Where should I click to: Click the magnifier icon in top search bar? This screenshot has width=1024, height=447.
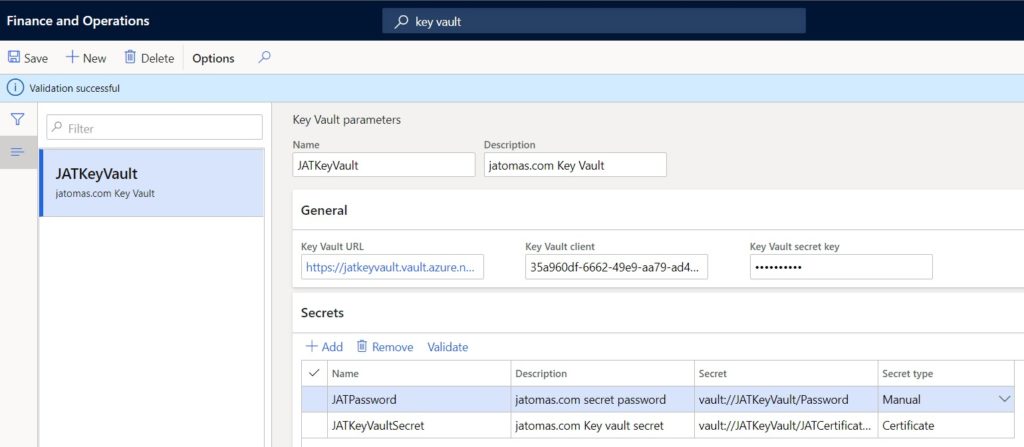pyautogui.click(x=401, y=22)
